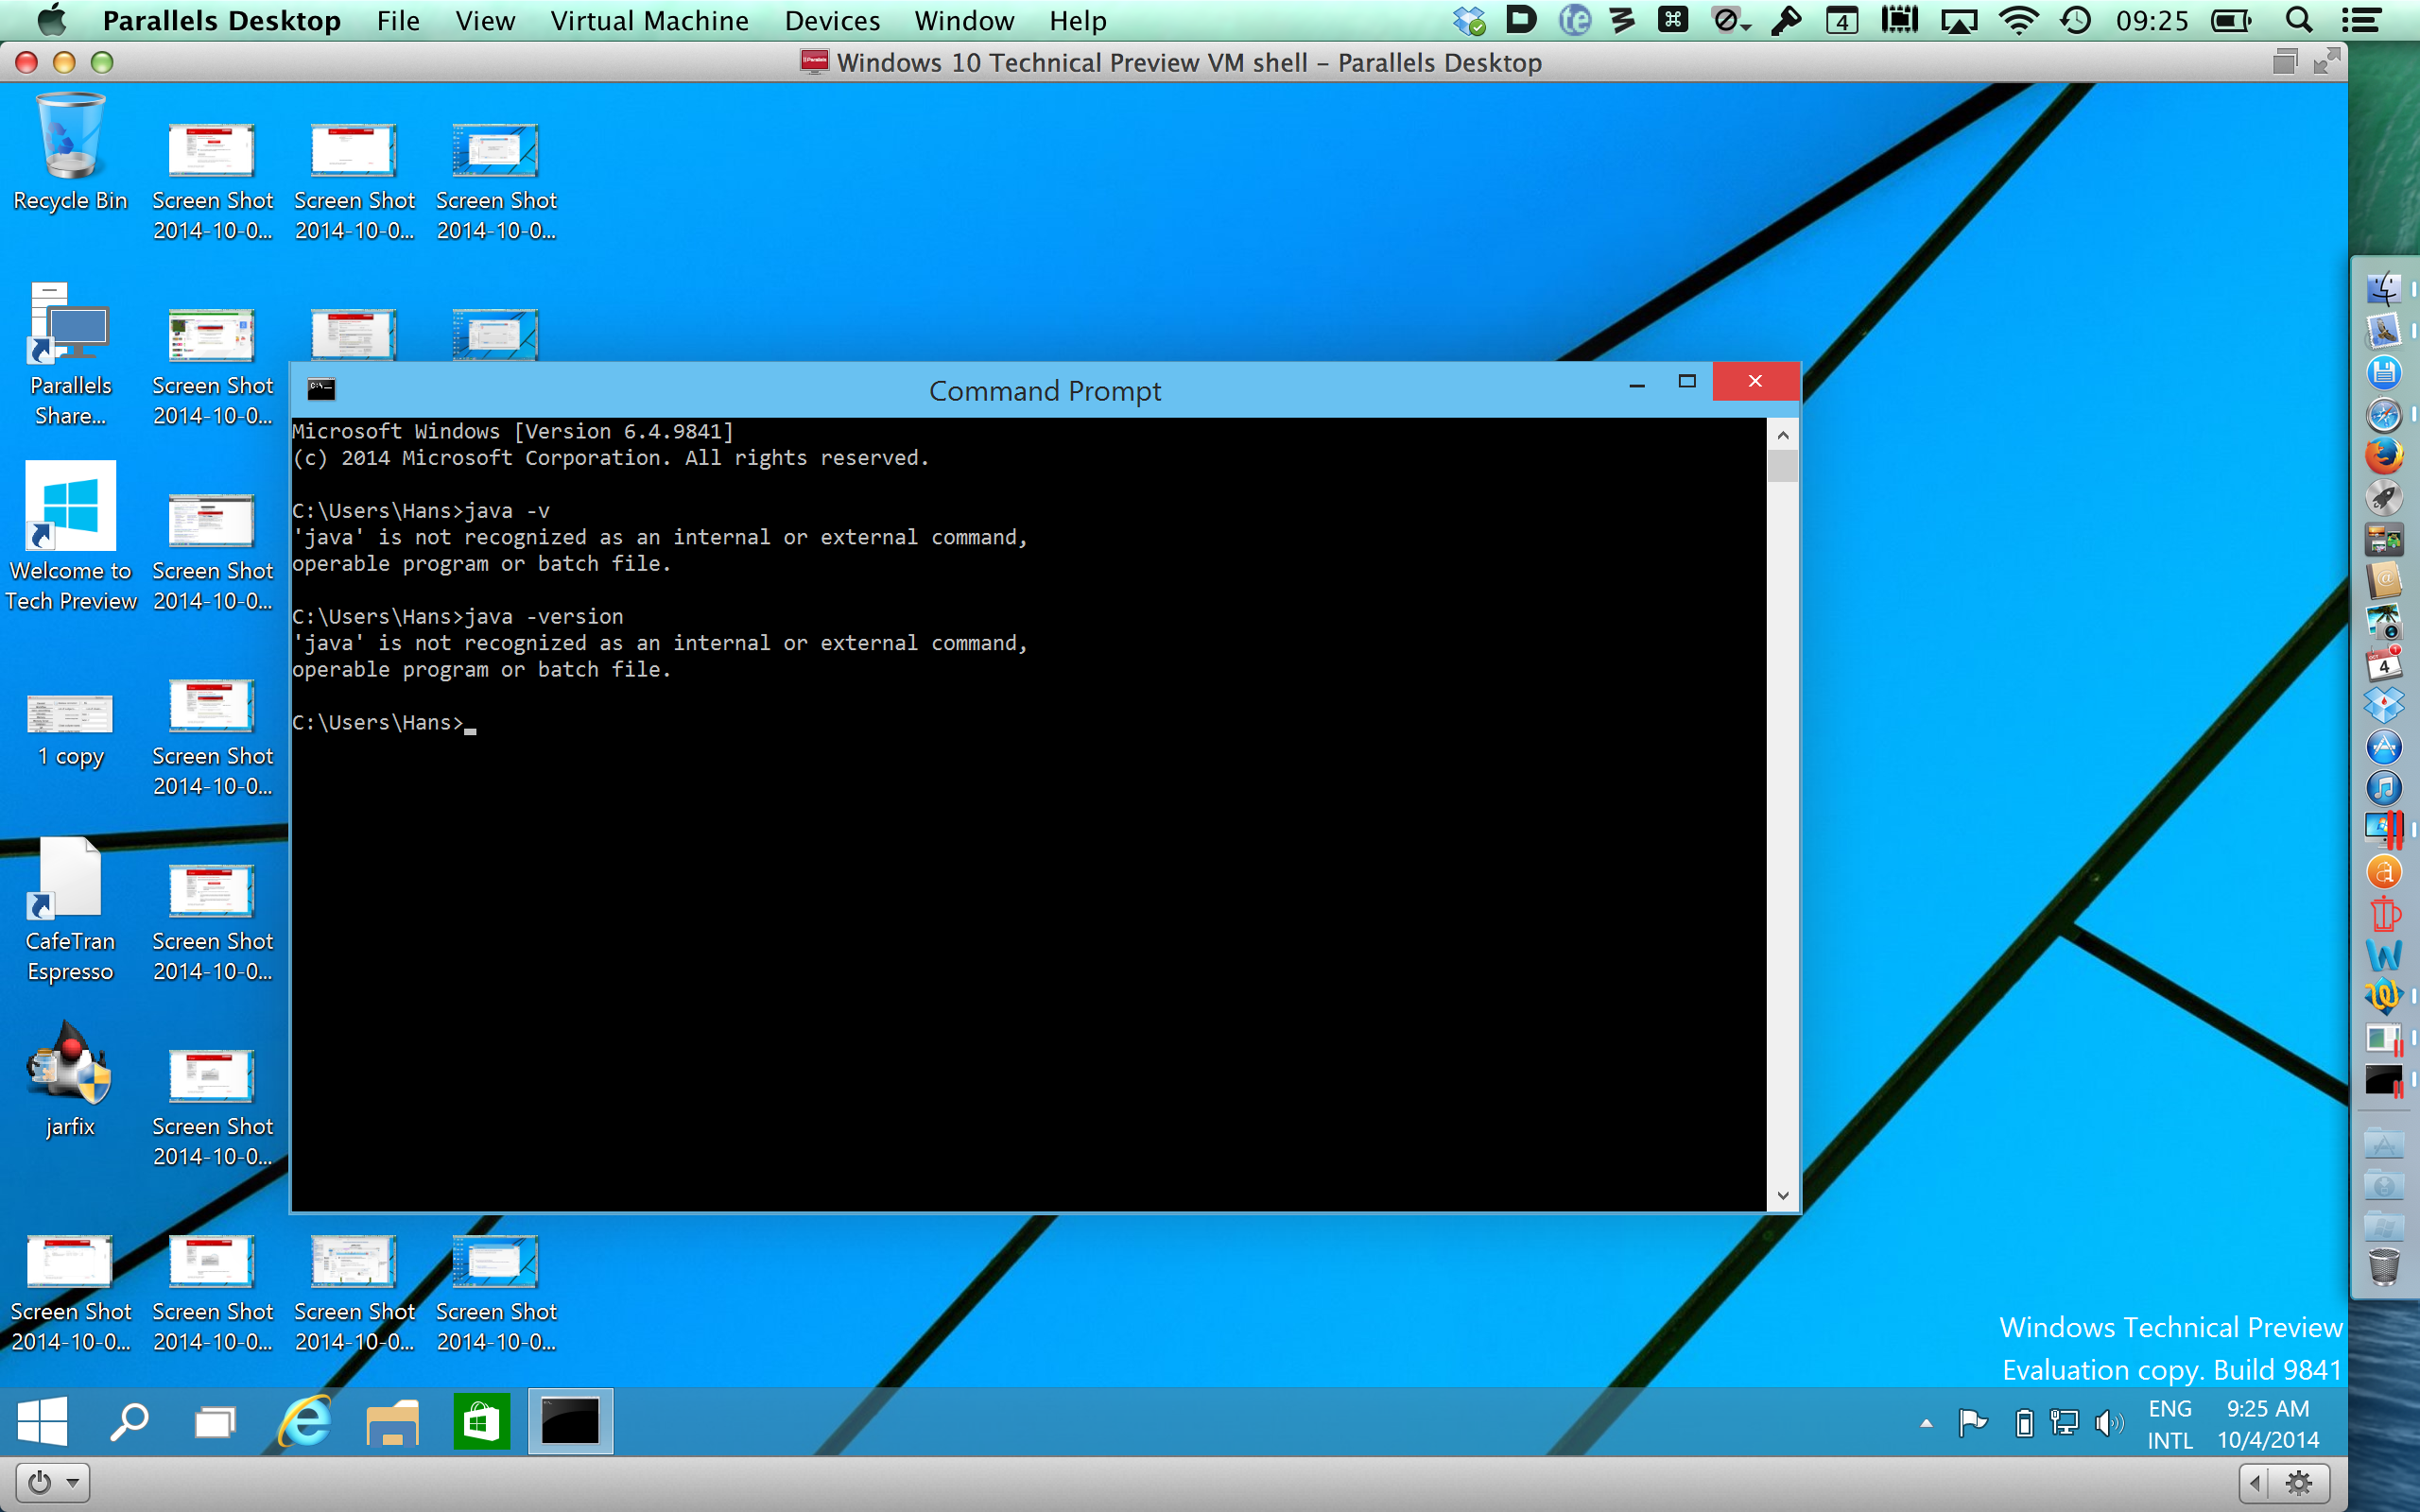The image size is (2420, 1512).
Task: Click the taskbar Search magnifier icon
Action: tap(129, 1421)
